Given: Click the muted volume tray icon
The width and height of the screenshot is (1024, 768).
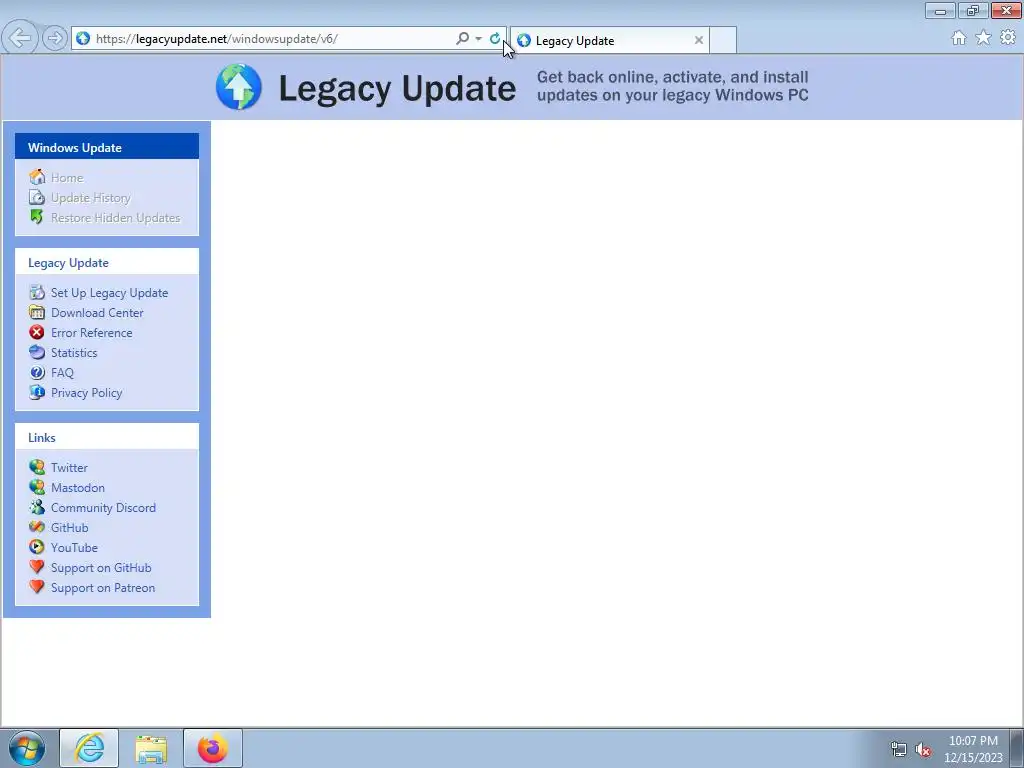Looking at the screenshot, I should pos(923,749).
